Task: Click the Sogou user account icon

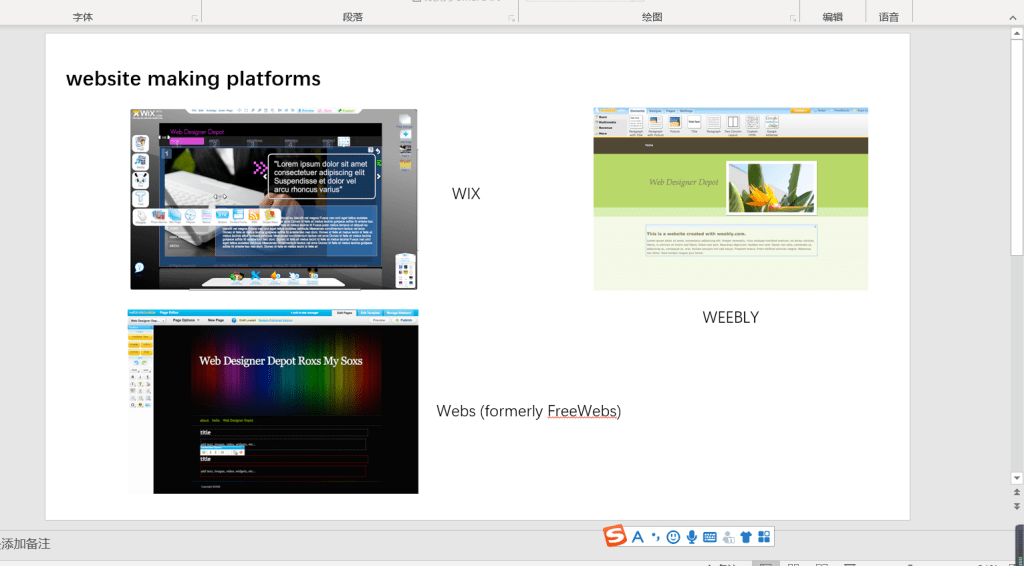Action: tap(728, 537)
